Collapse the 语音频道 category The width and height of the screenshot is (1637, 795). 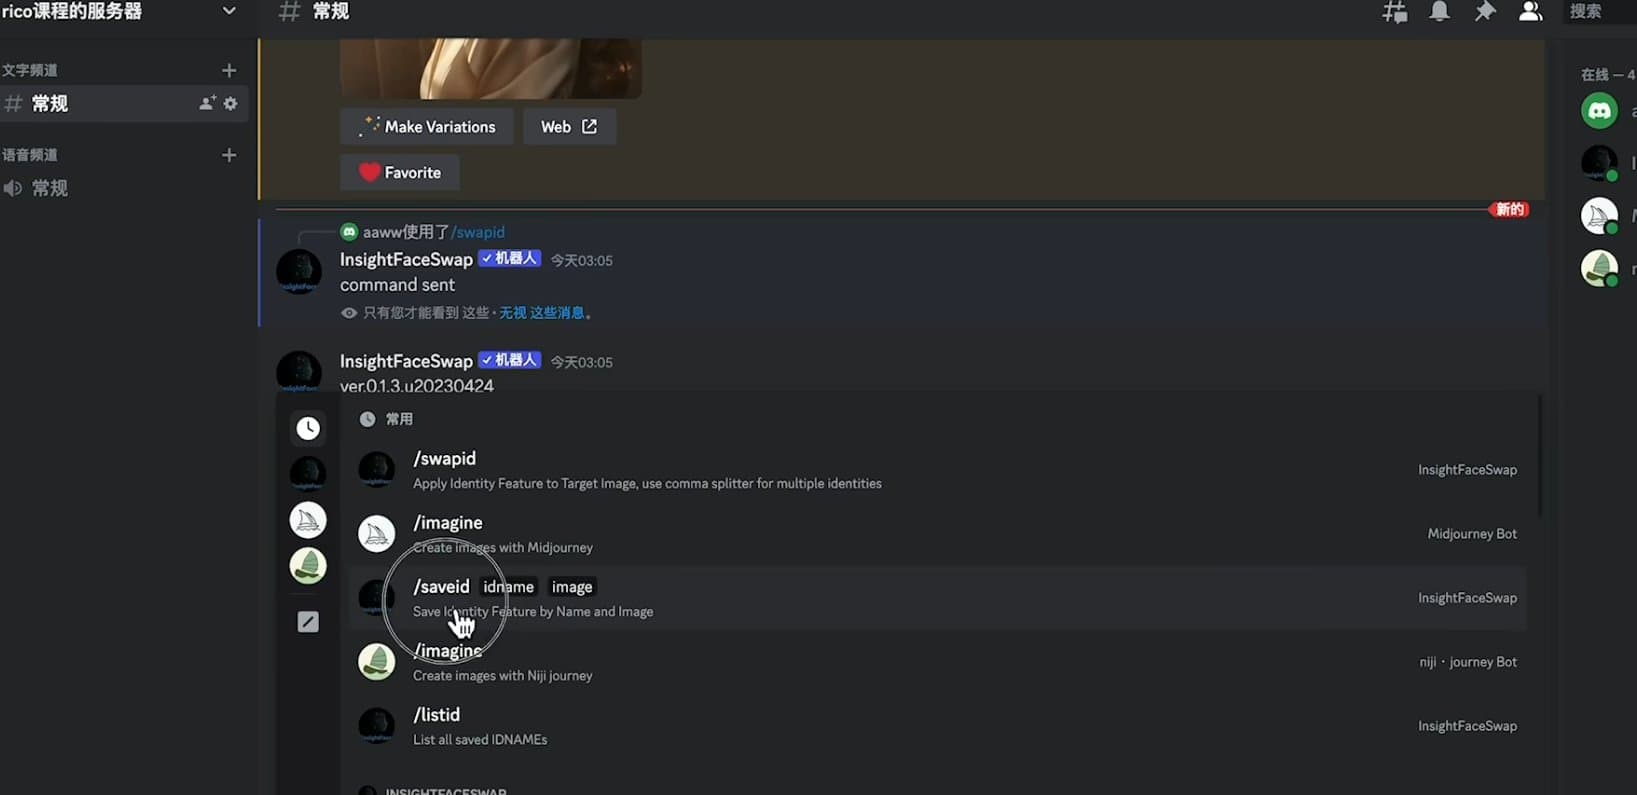pyautogui.click(x=30, y=155)
